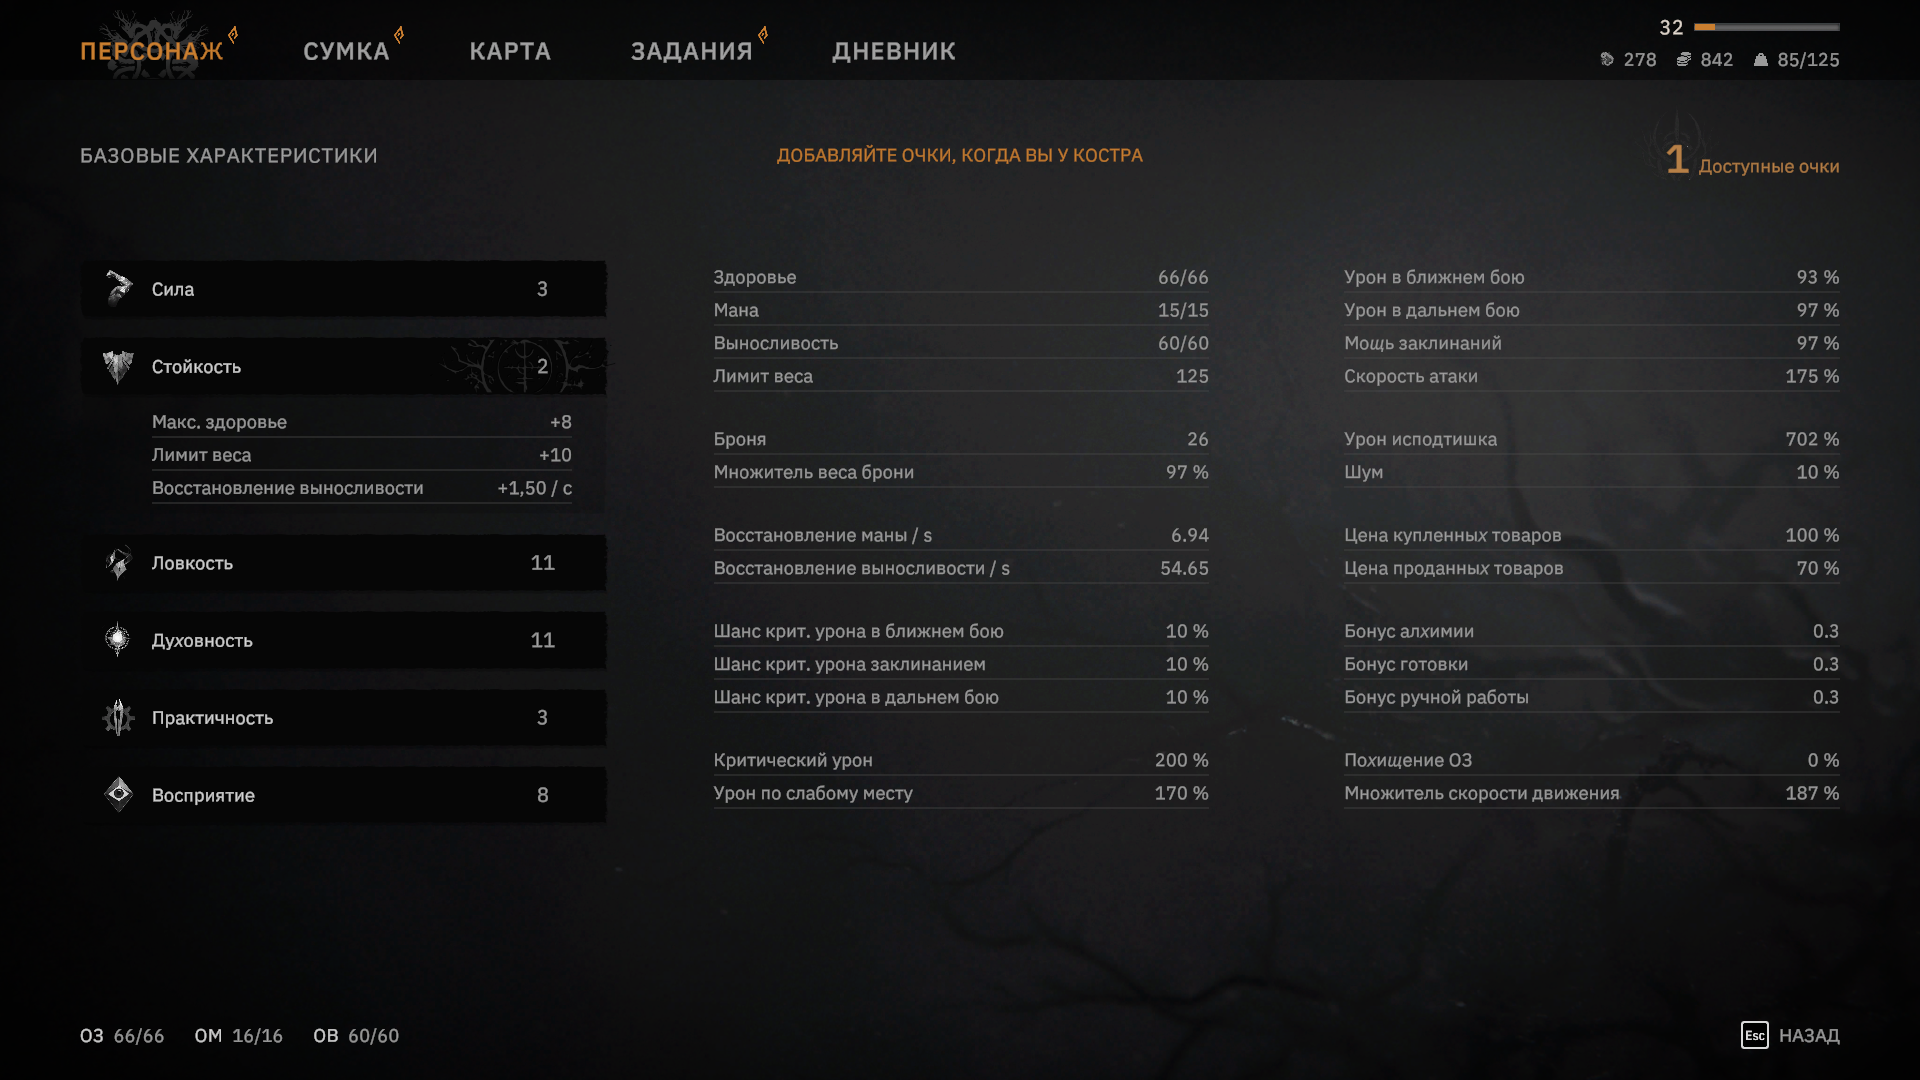The image size is (1920, 1080).
Task: Click the Ловкость attribute icon
Action: pyautogui.click(x=119, y=563)
